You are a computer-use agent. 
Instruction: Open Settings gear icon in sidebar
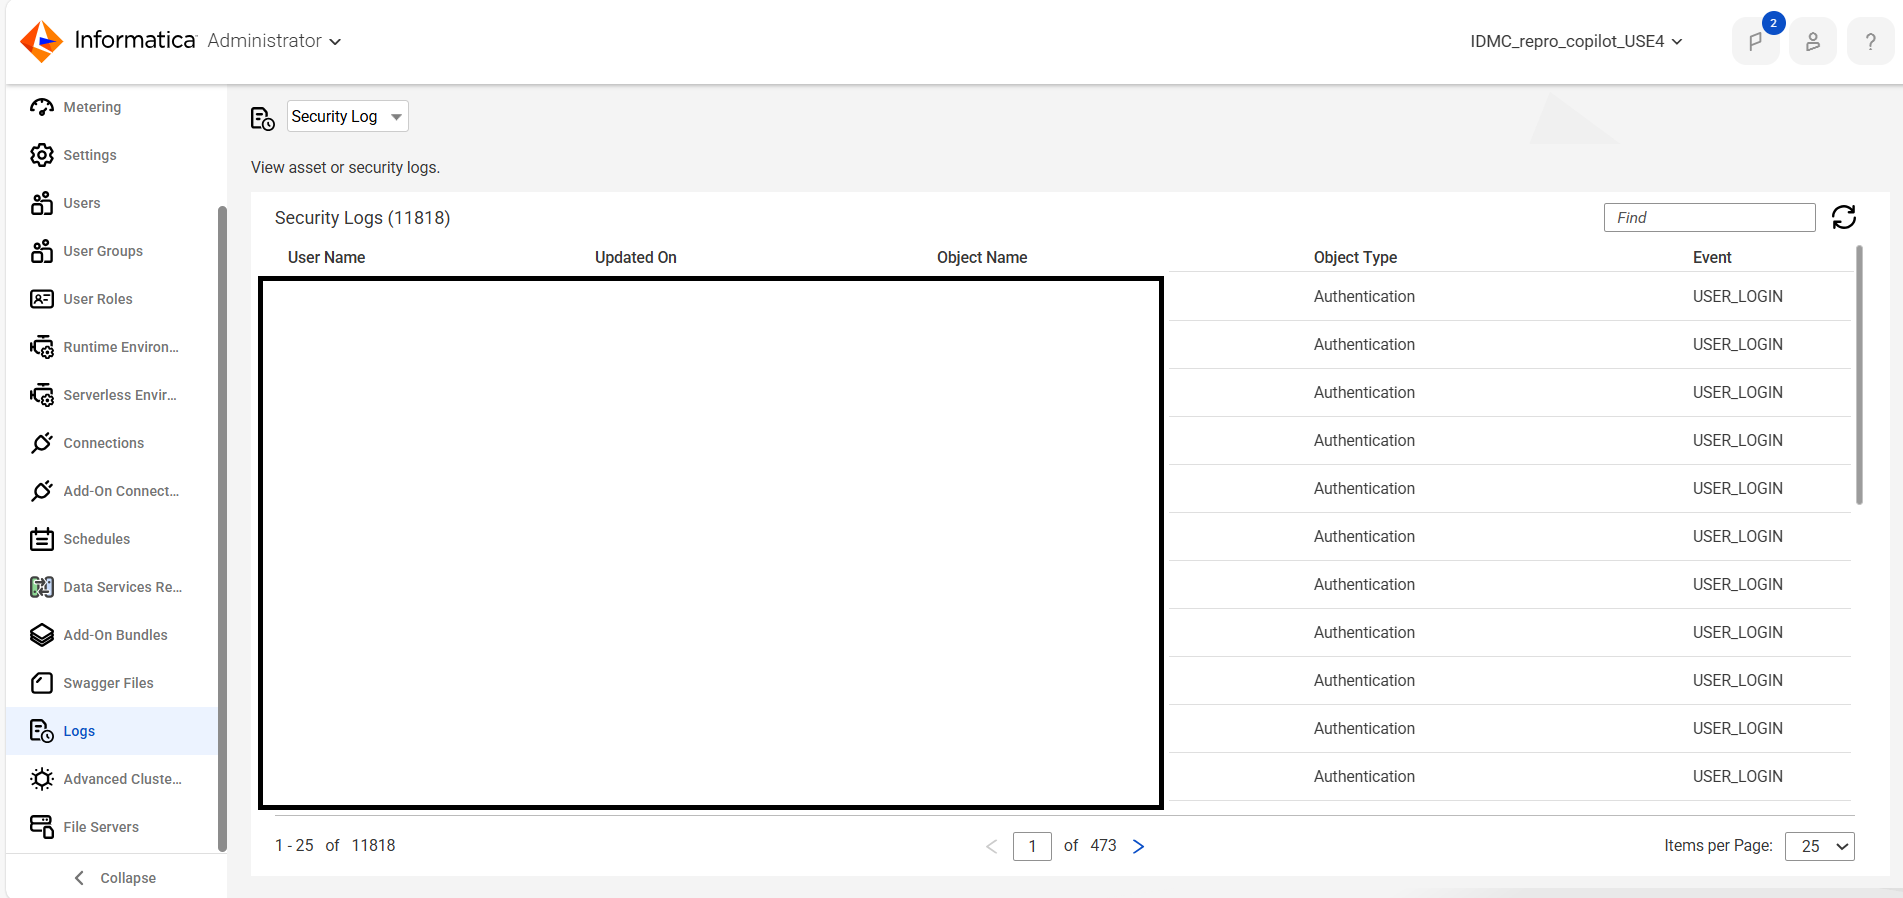tap(42, 155)
